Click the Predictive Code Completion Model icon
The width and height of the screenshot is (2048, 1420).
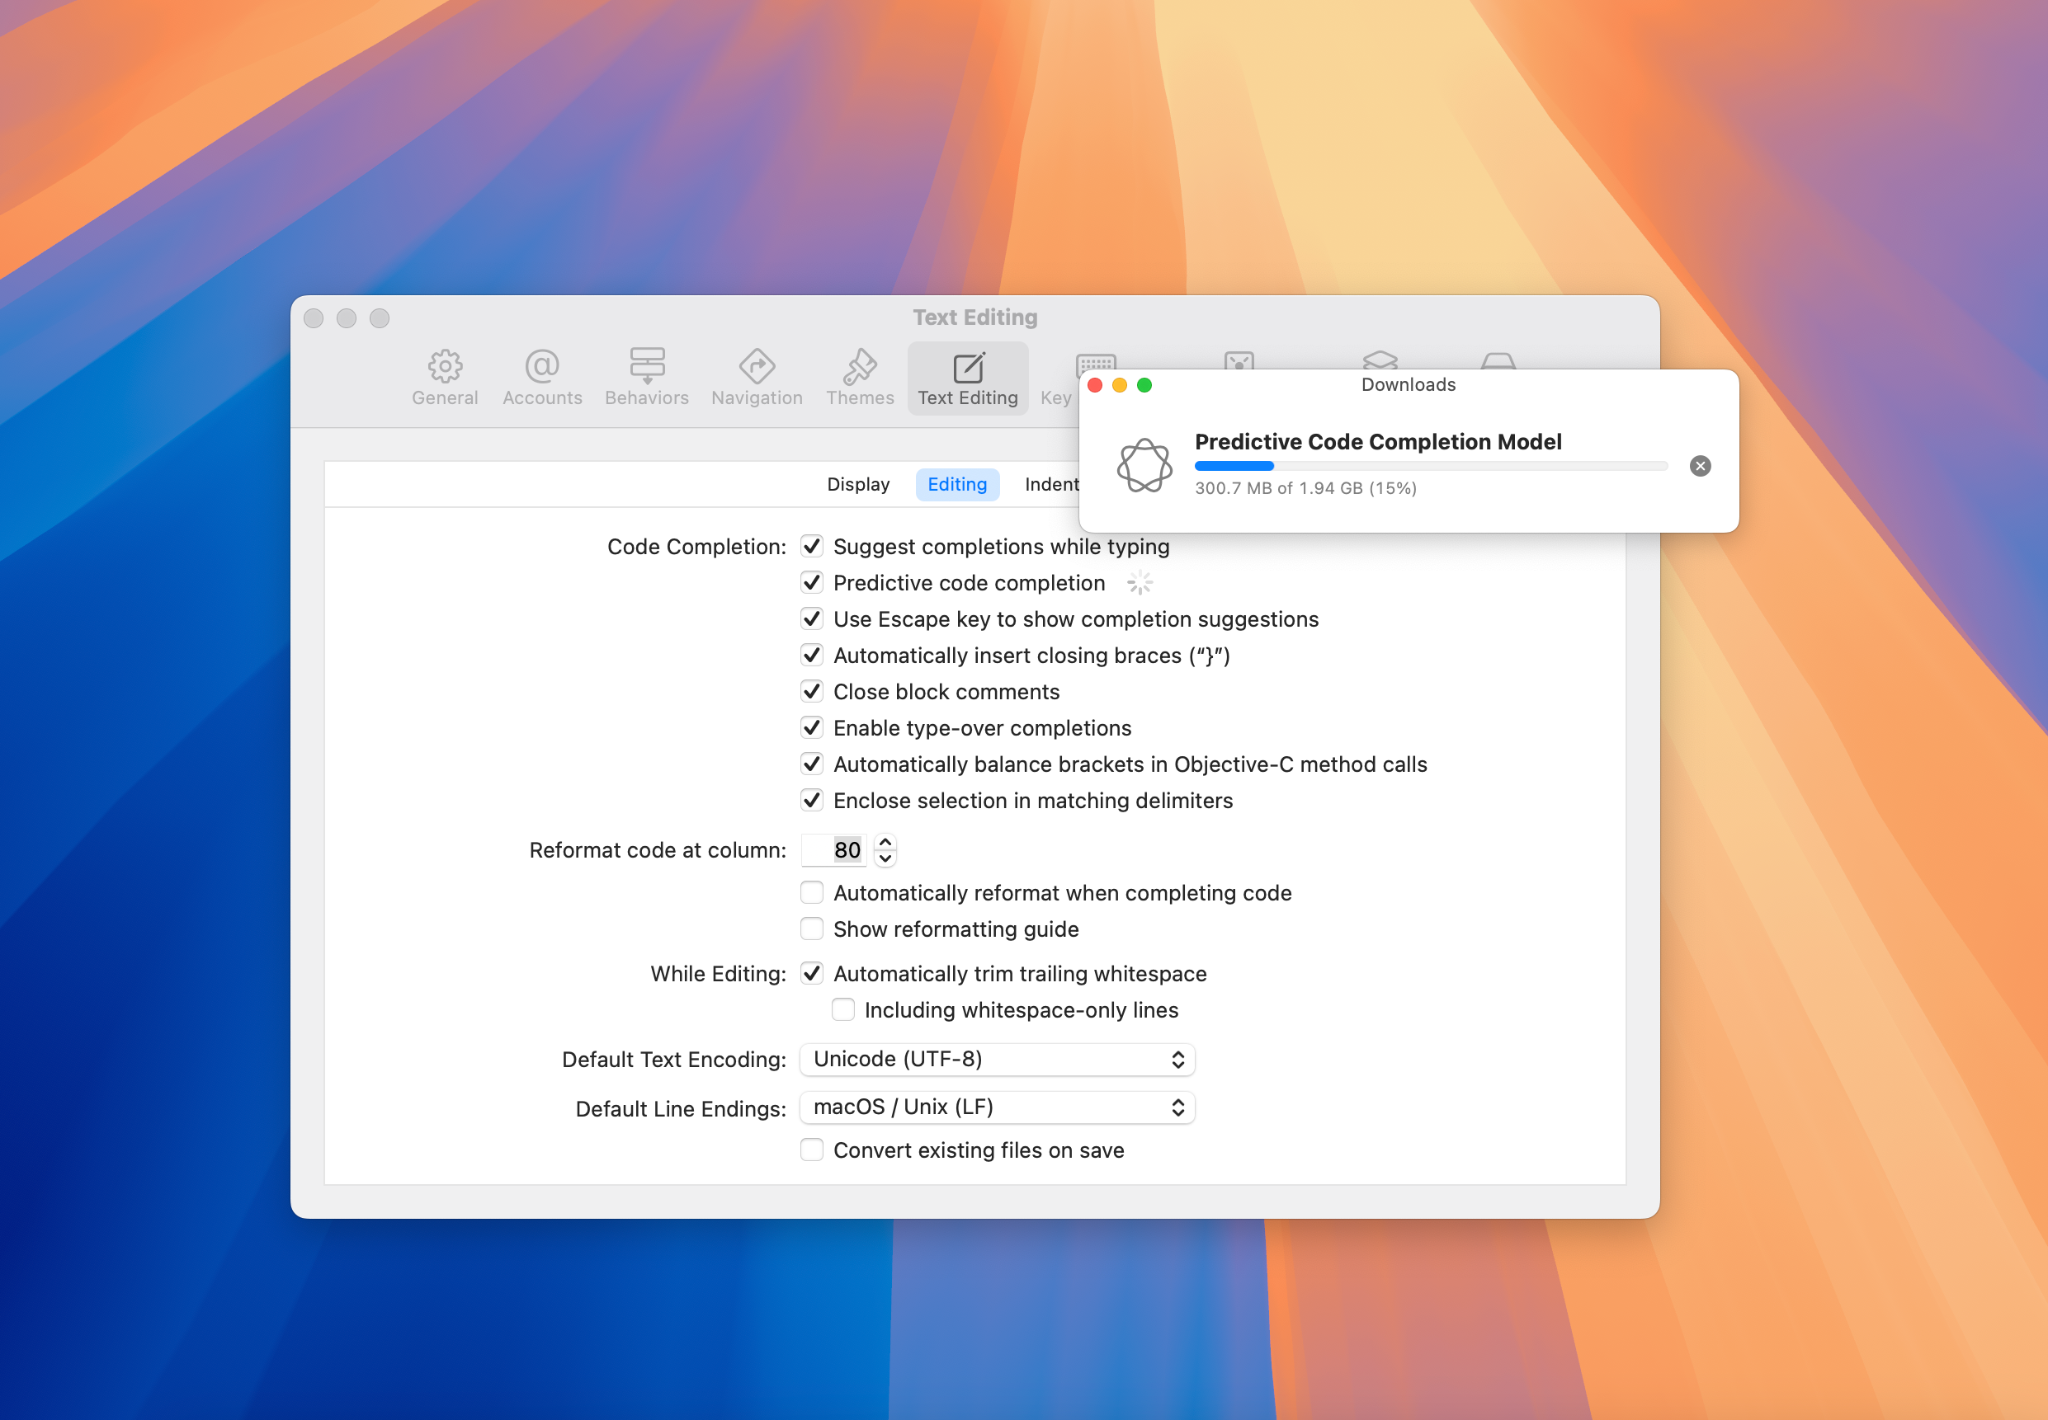coord(1144,464)
